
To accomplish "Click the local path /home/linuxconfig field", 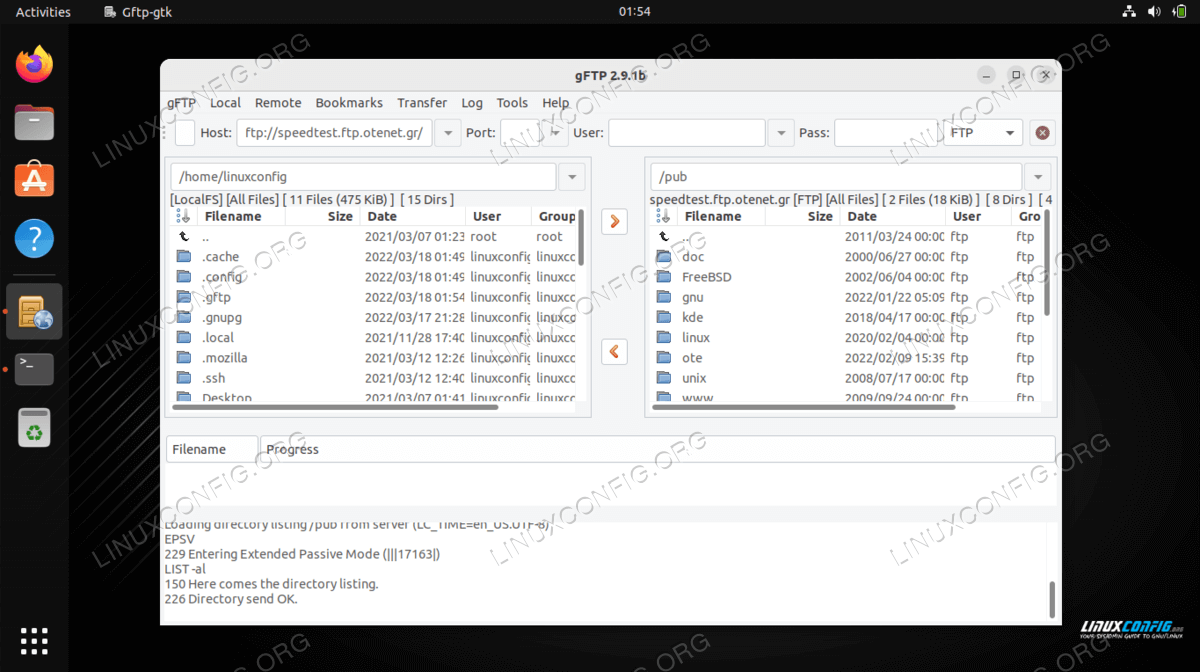I will coord(363,177).
